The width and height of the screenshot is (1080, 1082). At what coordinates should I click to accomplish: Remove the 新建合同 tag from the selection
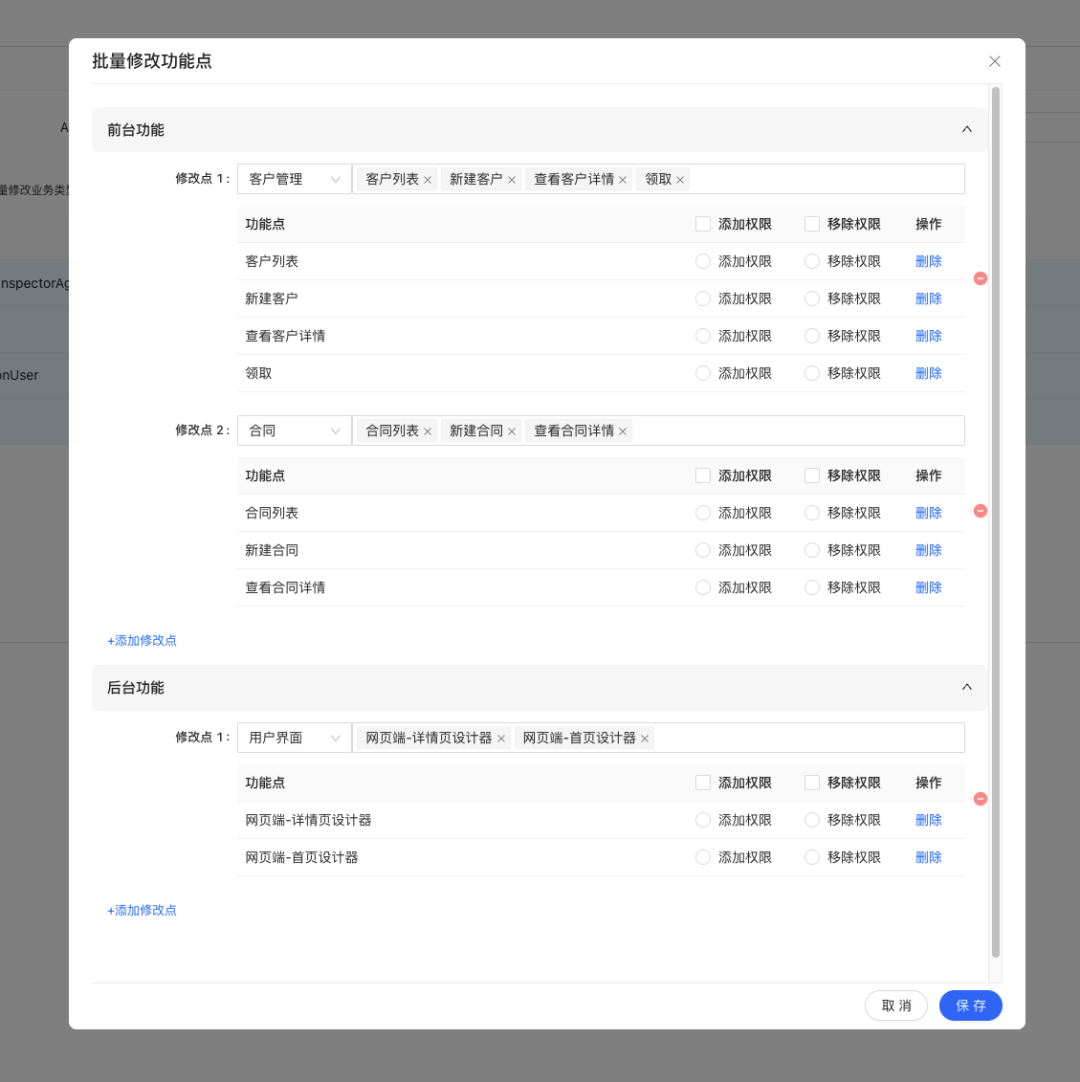point(512,431)
